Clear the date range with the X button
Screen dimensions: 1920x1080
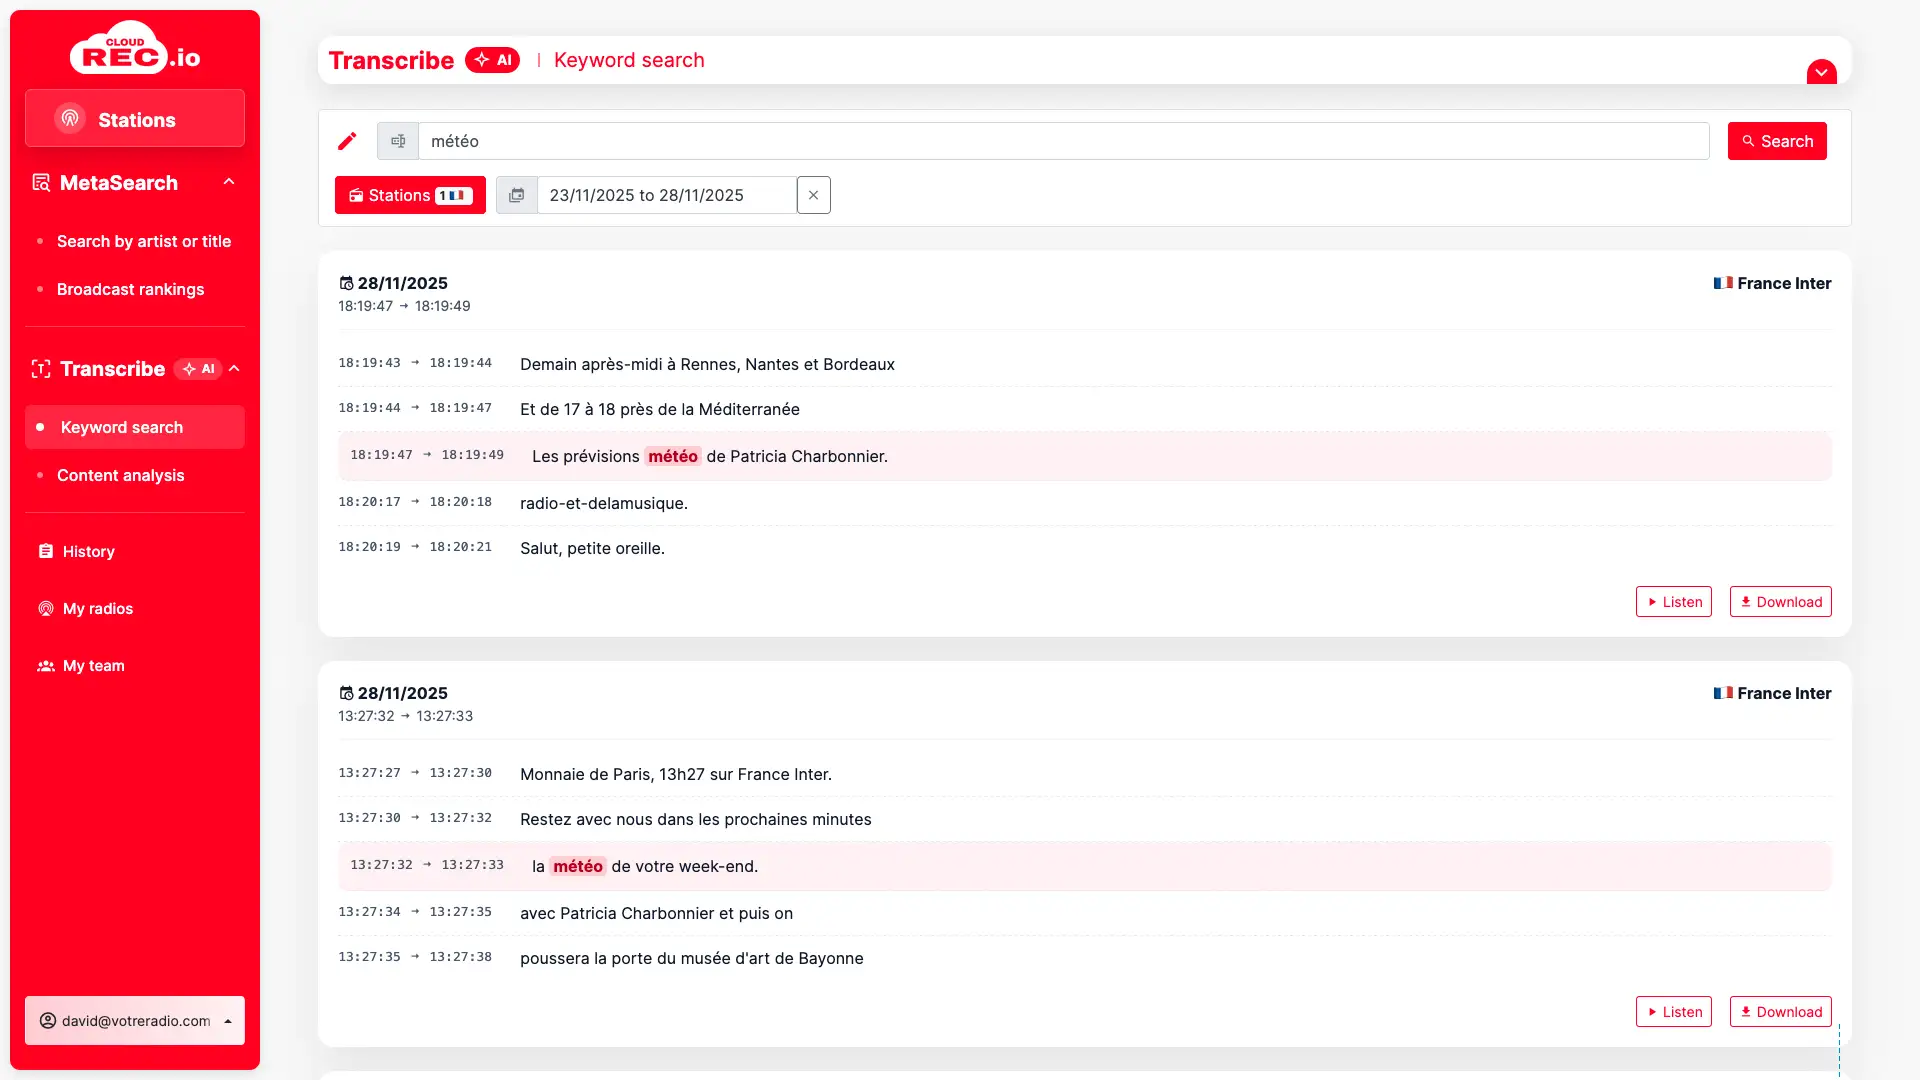pos(813,195)
